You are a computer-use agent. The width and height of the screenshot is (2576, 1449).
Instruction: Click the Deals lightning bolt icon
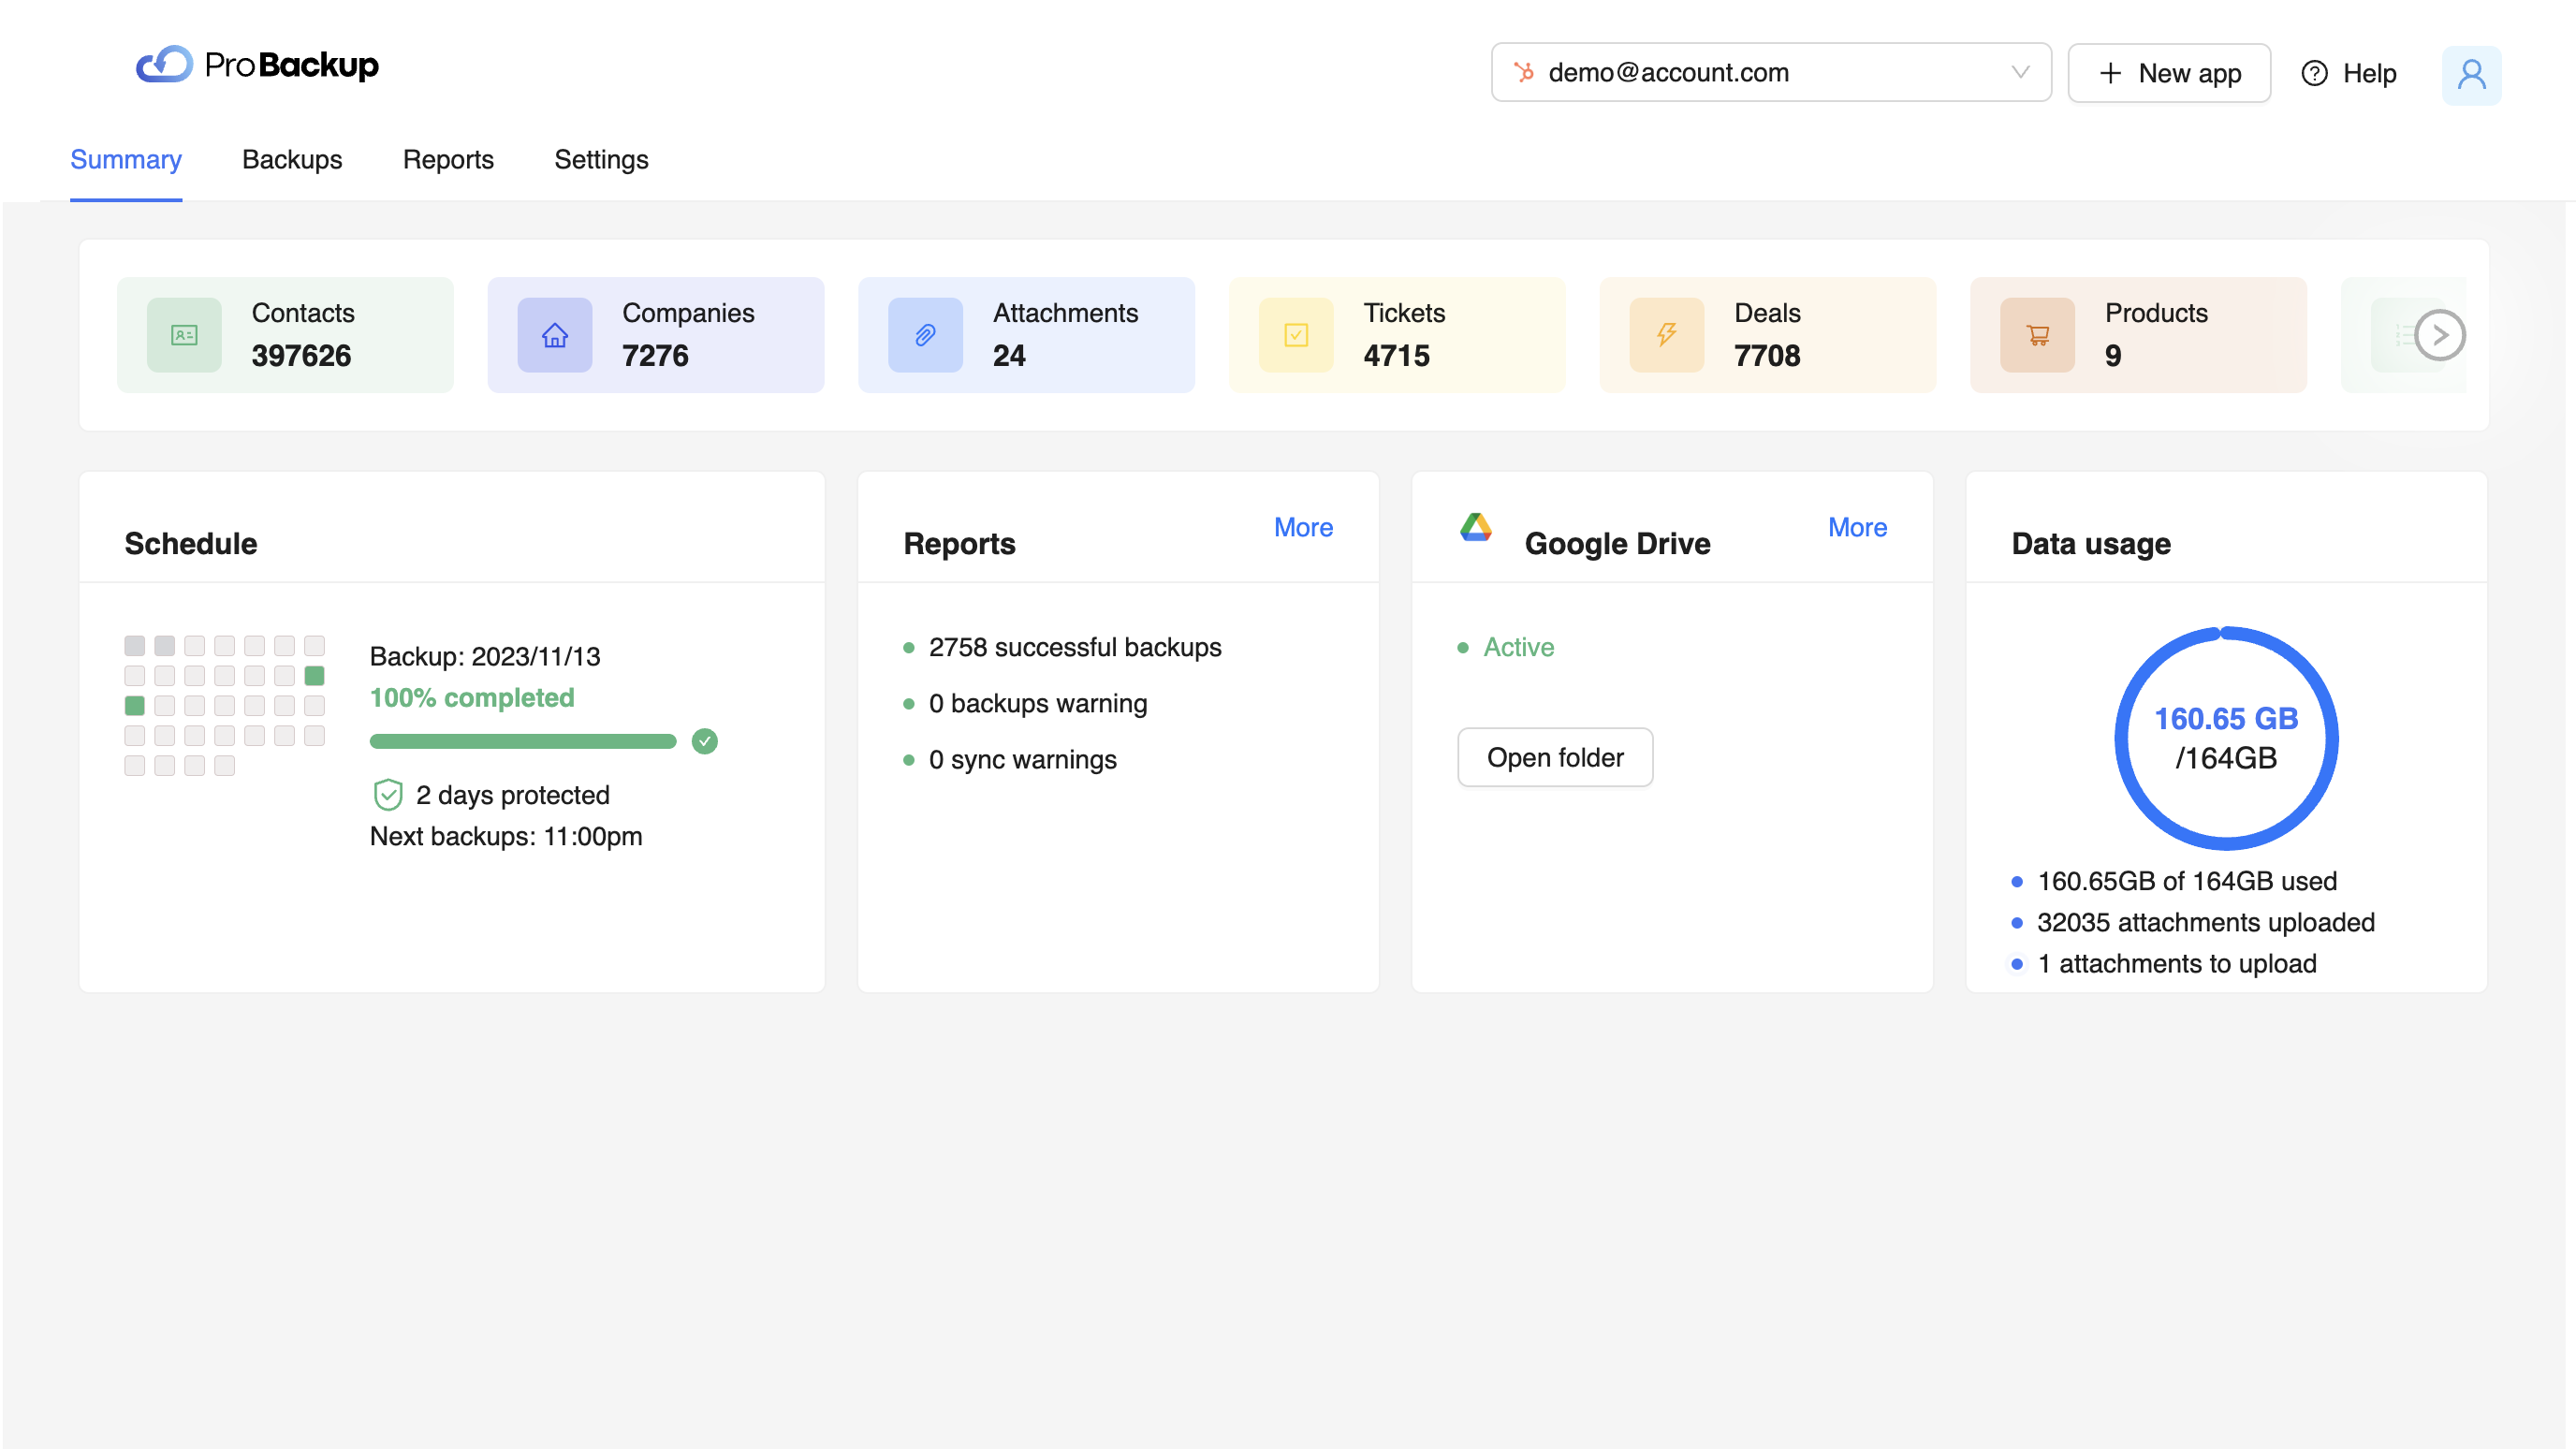pos(1666,335)
